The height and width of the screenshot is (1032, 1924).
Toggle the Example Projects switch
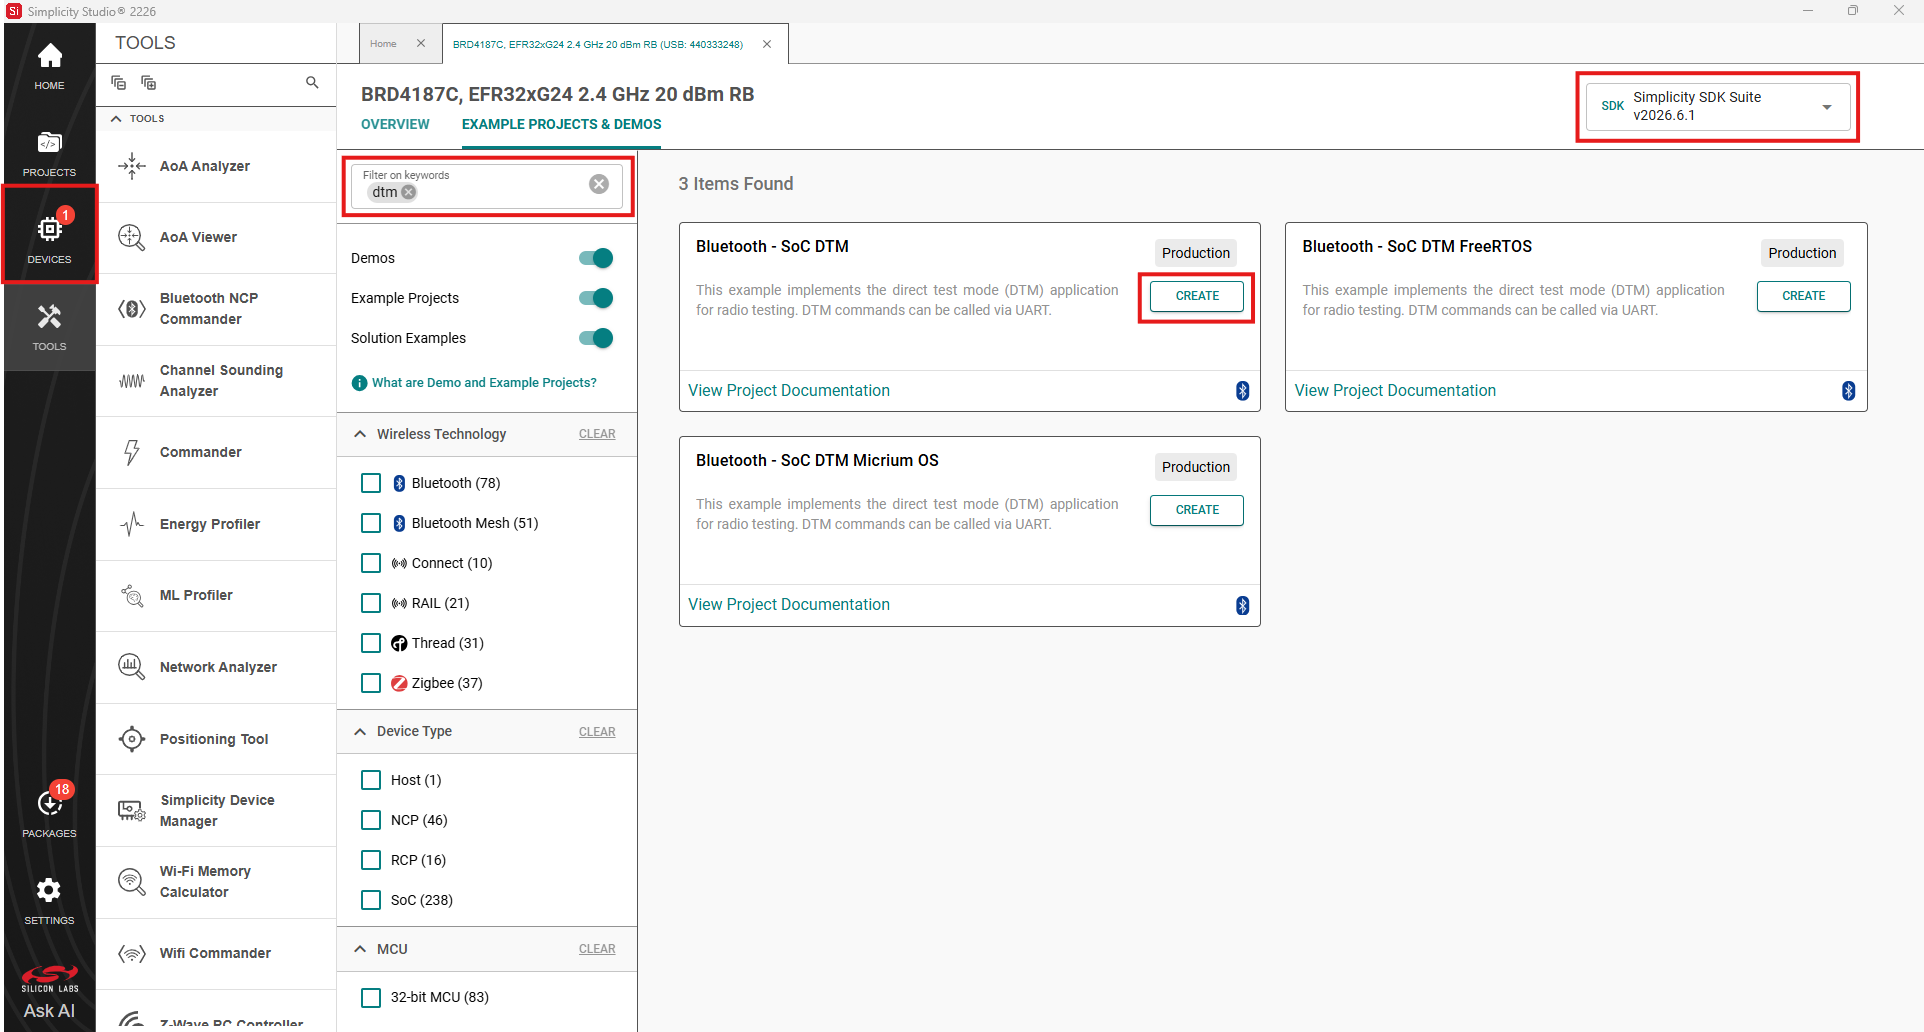pyautogui.click(x=596, y=298)
